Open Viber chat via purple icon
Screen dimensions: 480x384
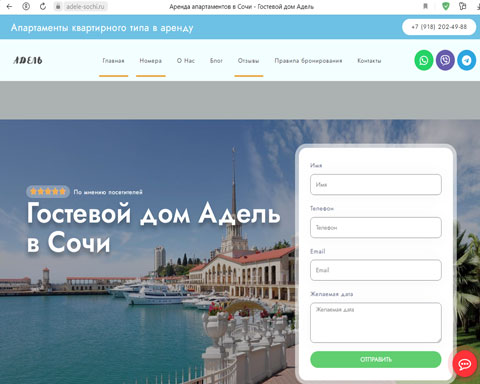click(x=445, y=60)
